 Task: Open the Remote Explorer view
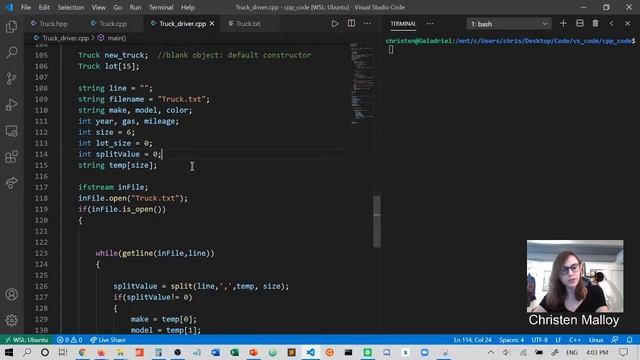(x=11, y=131)
